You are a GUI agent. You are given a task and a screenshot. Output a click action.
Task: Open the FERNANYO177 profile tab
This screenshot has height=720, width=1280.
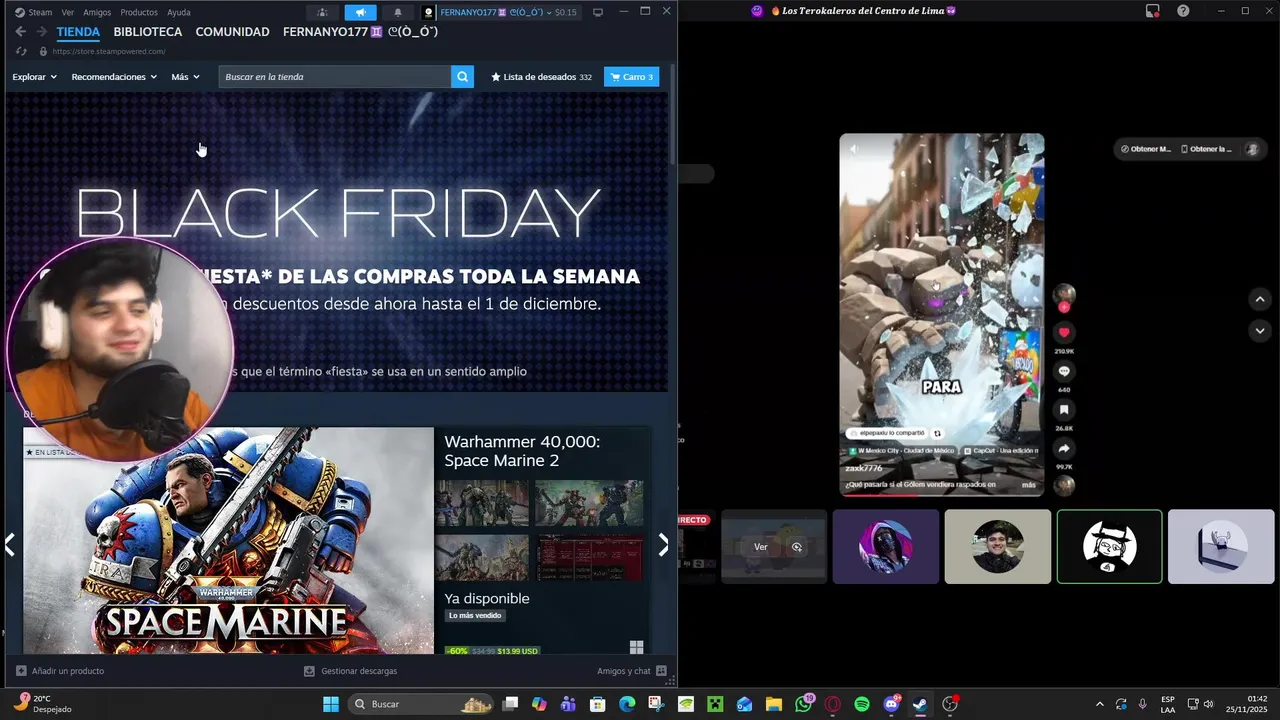click(x=361, y=32)
